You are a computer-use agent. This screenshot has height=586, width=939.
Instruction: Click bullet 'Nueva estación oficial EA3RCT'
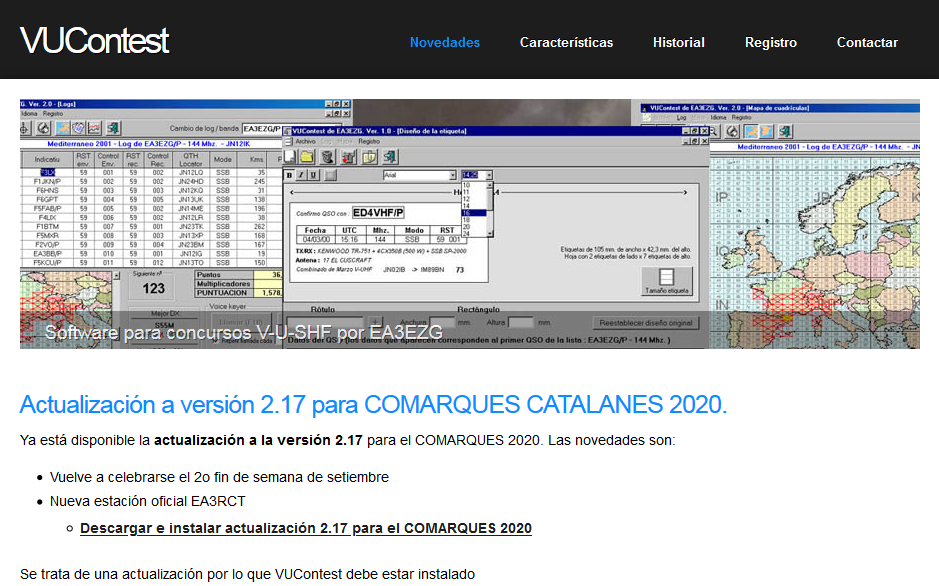point(147,501)
